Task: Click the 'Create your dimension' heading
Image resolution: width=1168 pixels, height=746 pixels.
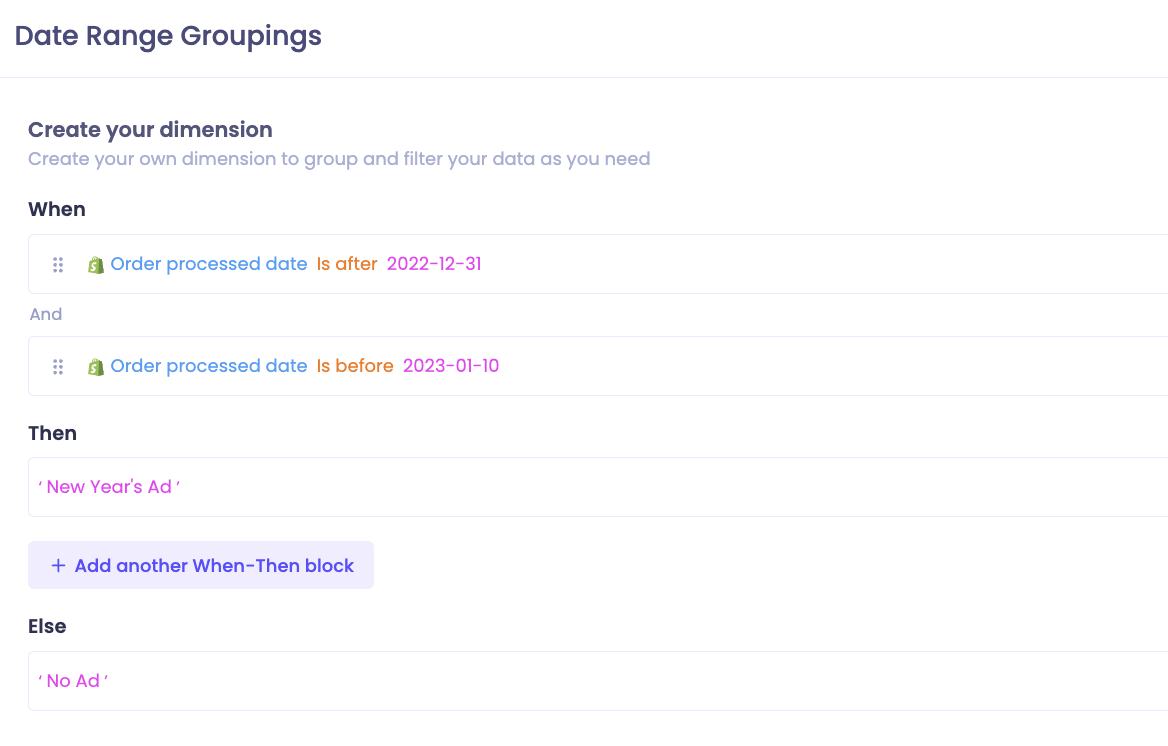Action: (x=150, y=130)
